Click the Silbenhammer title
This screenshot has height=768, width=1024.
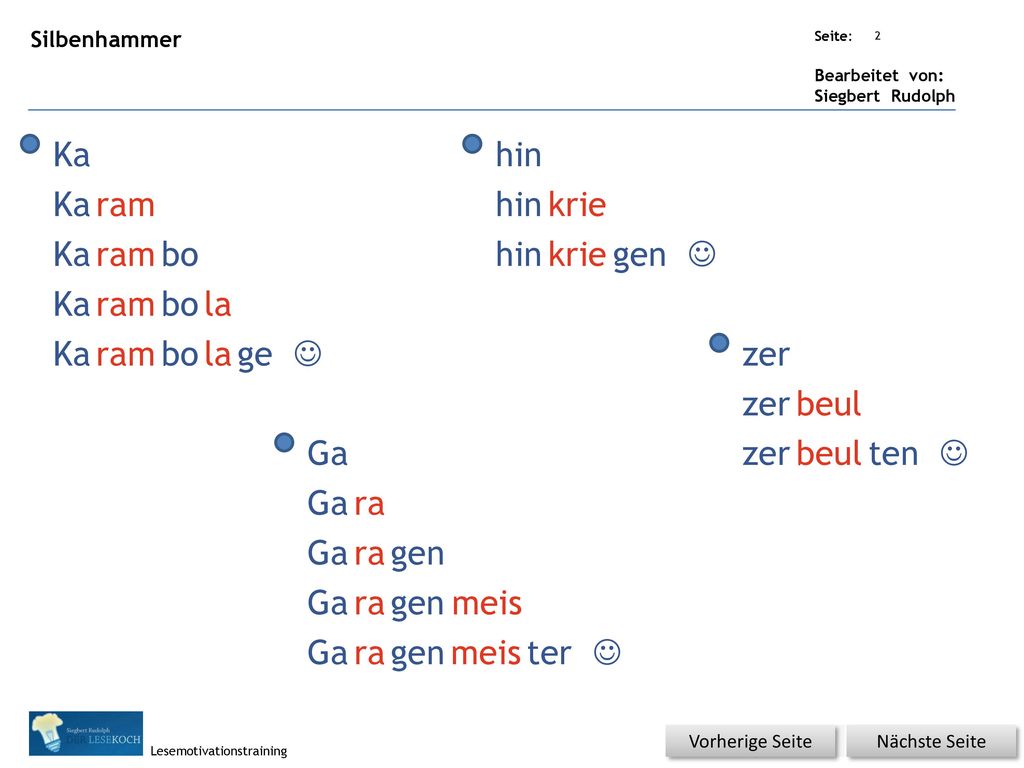(106, 40)
